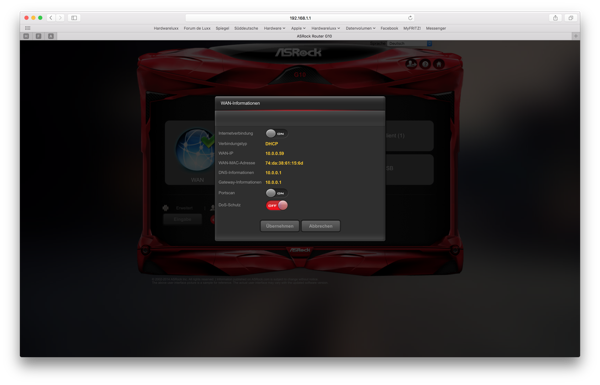Toggle Safari's sidebar button
Image resolution: width=600 pixels, height=385 pixels.
click(74, 18)
